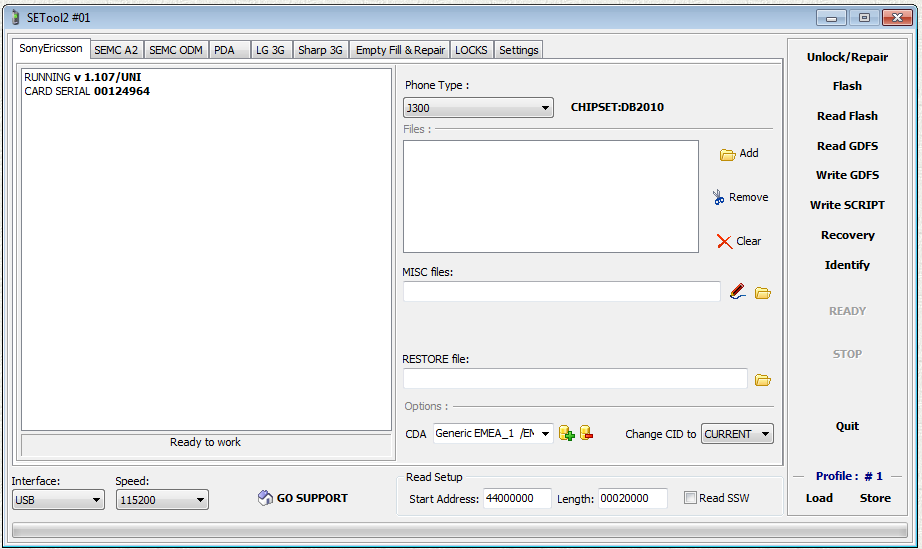Open the Settings tab
The image size is (922, 549).
click(519, 50)
